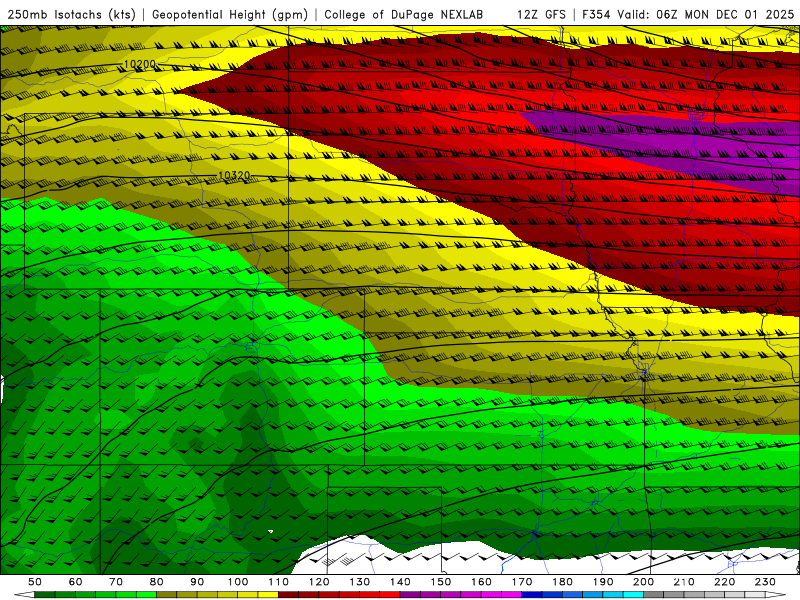Click the 210 value on the color scale

pyautogui.click(x=684, y=582)
